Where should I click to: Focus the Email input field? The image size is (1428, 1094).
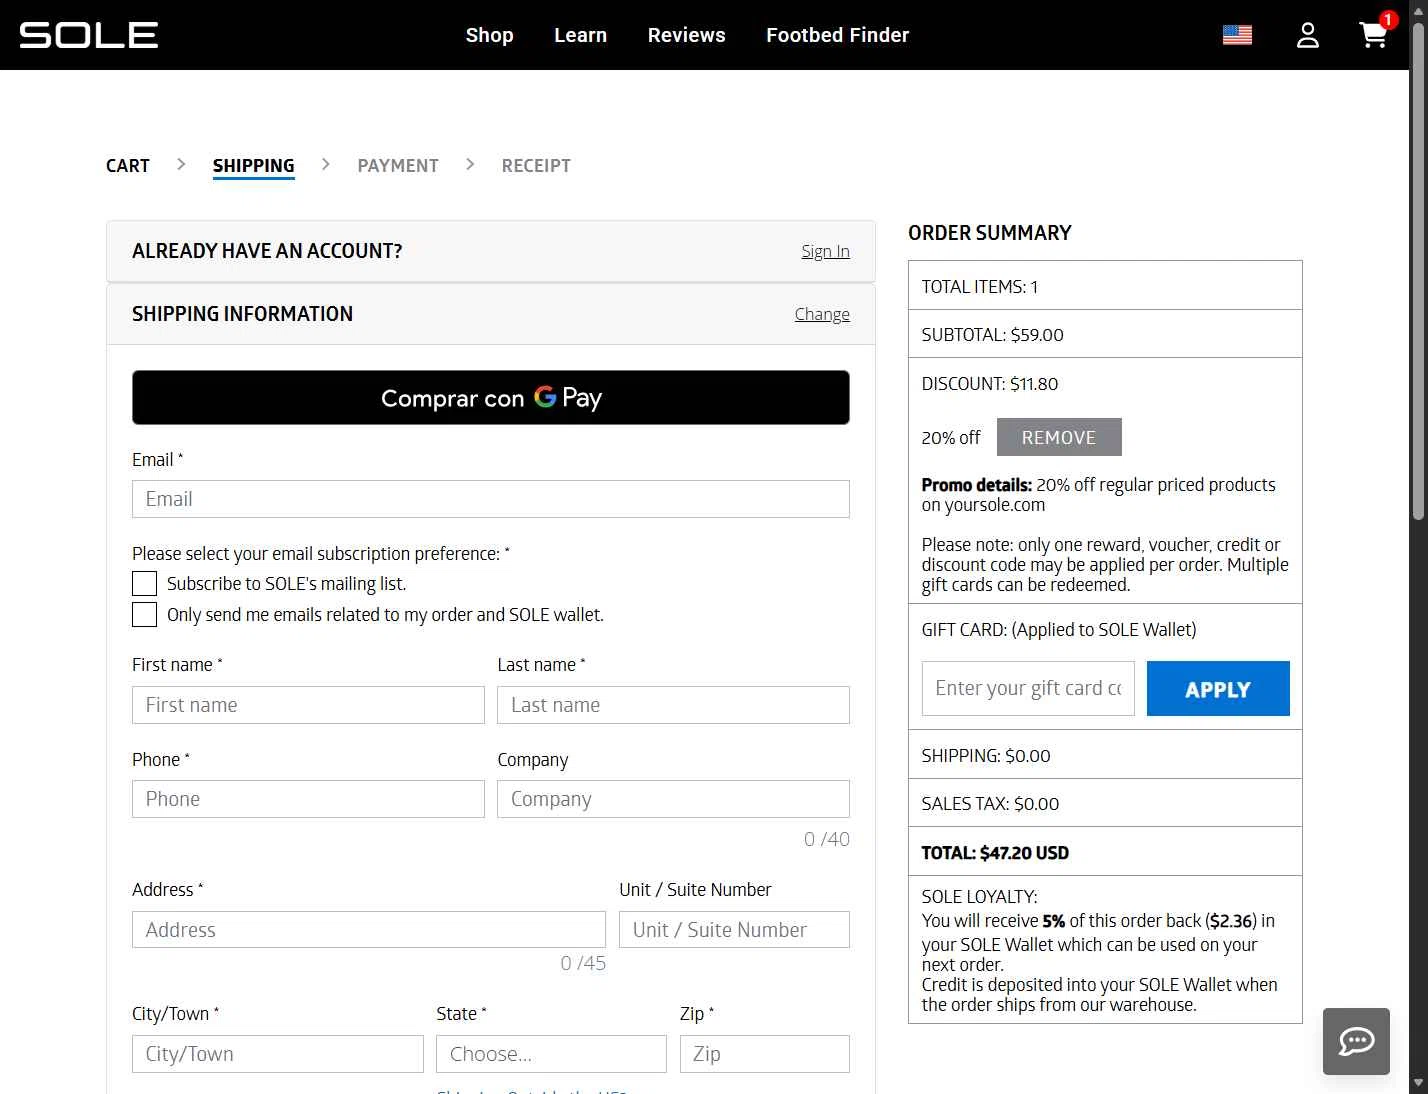pyautogui.click(x=491, y=499)
